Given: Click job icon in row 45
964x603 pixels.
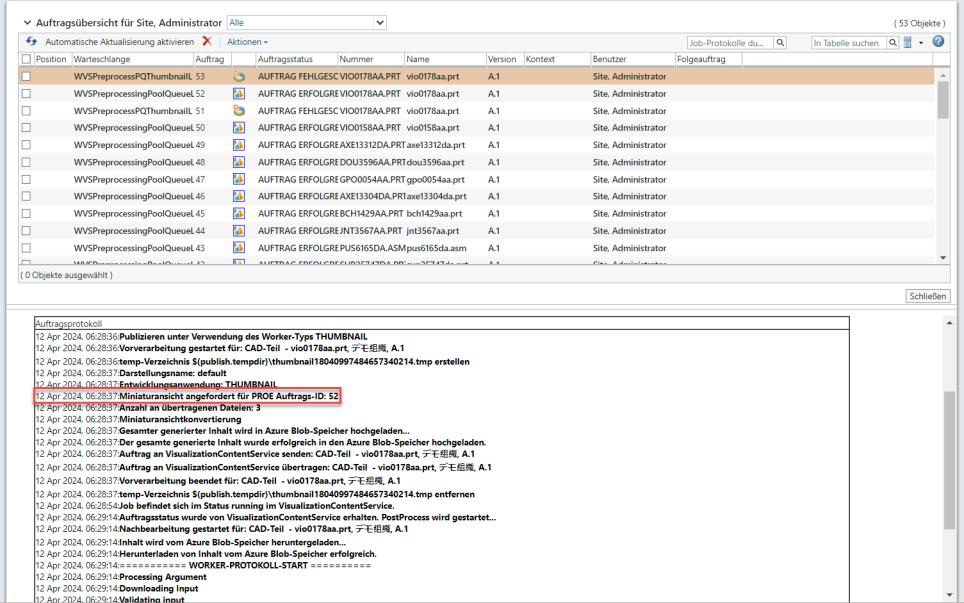Looking at the screenshot, I should [x=239, y=213].
